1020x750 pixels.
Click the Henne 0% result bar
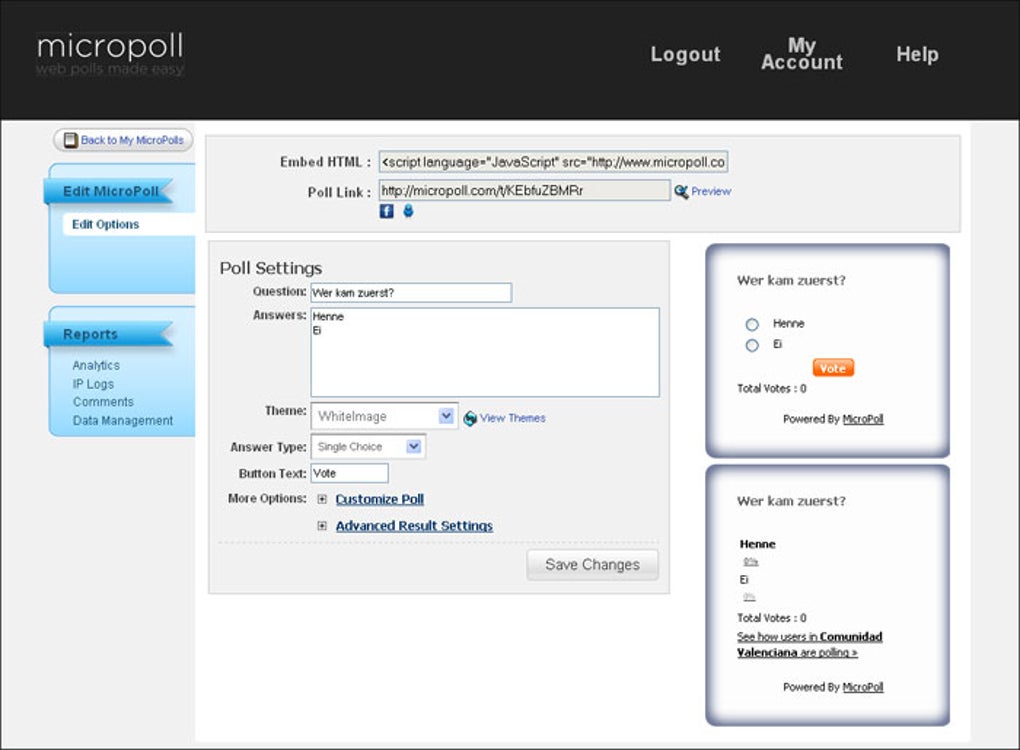coord(751,562)
